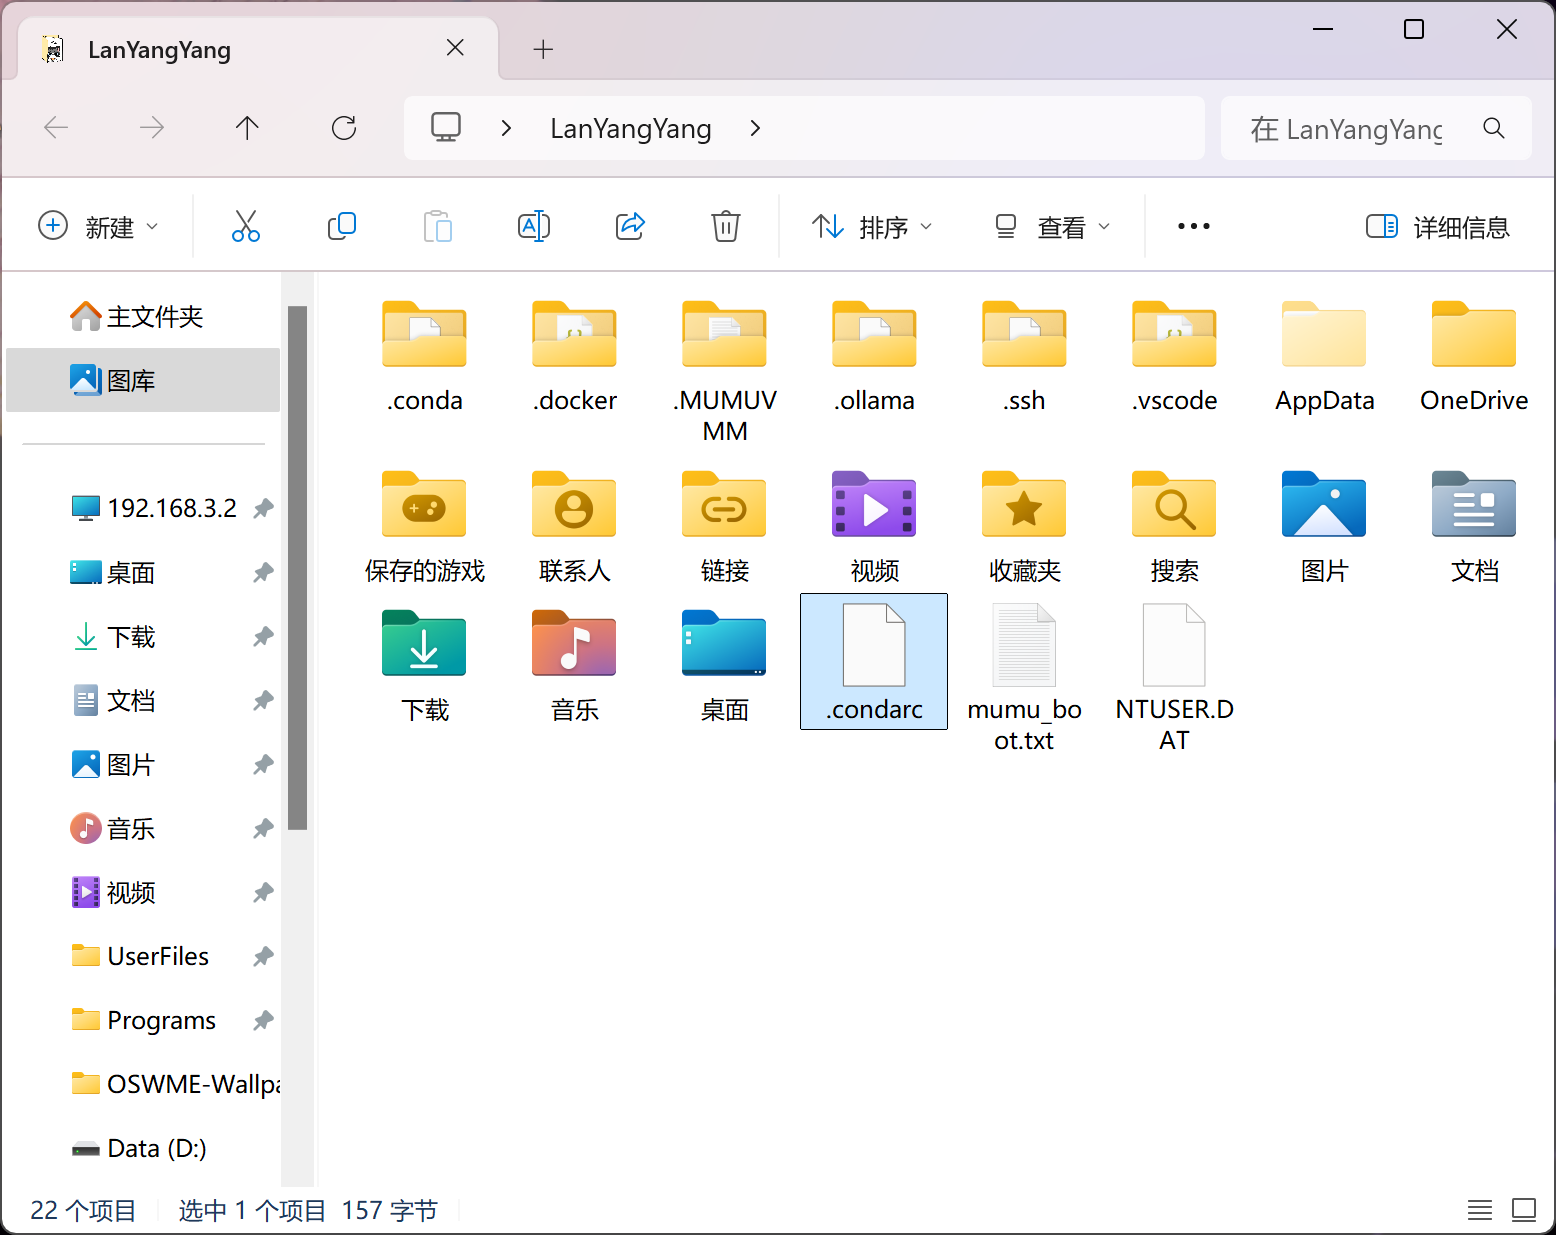Click the search box for LanYangYang
This screenshot has width=1556, height=1235.
1360,128
